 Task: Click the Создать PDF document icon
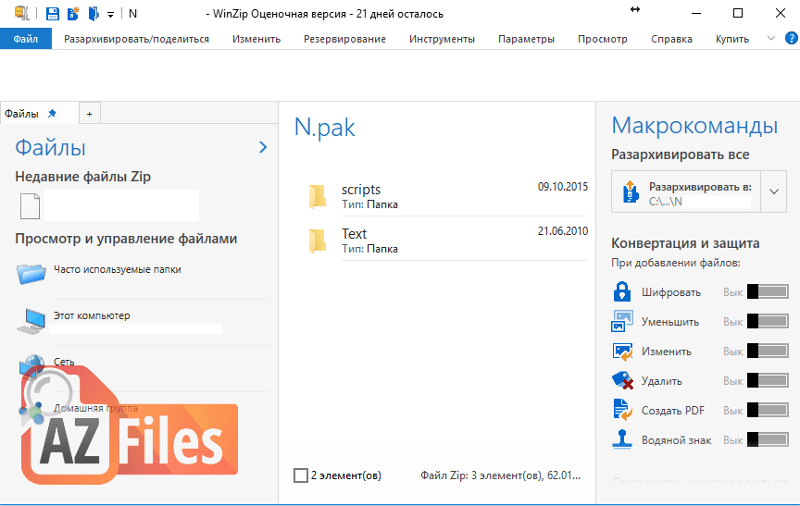(x=622, y=410)
